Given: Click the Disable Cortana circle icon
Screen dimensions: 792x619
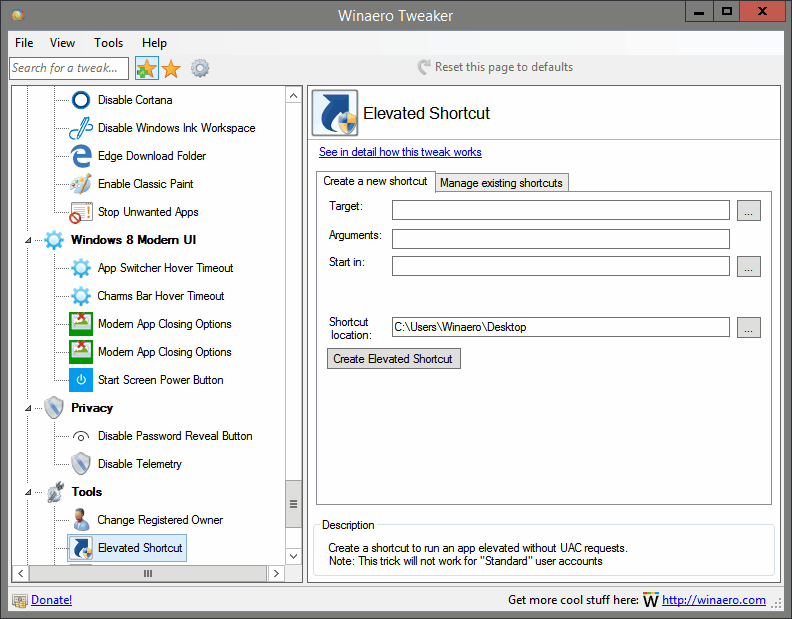Looking at the screenshot, I should [x=81, y=100].
